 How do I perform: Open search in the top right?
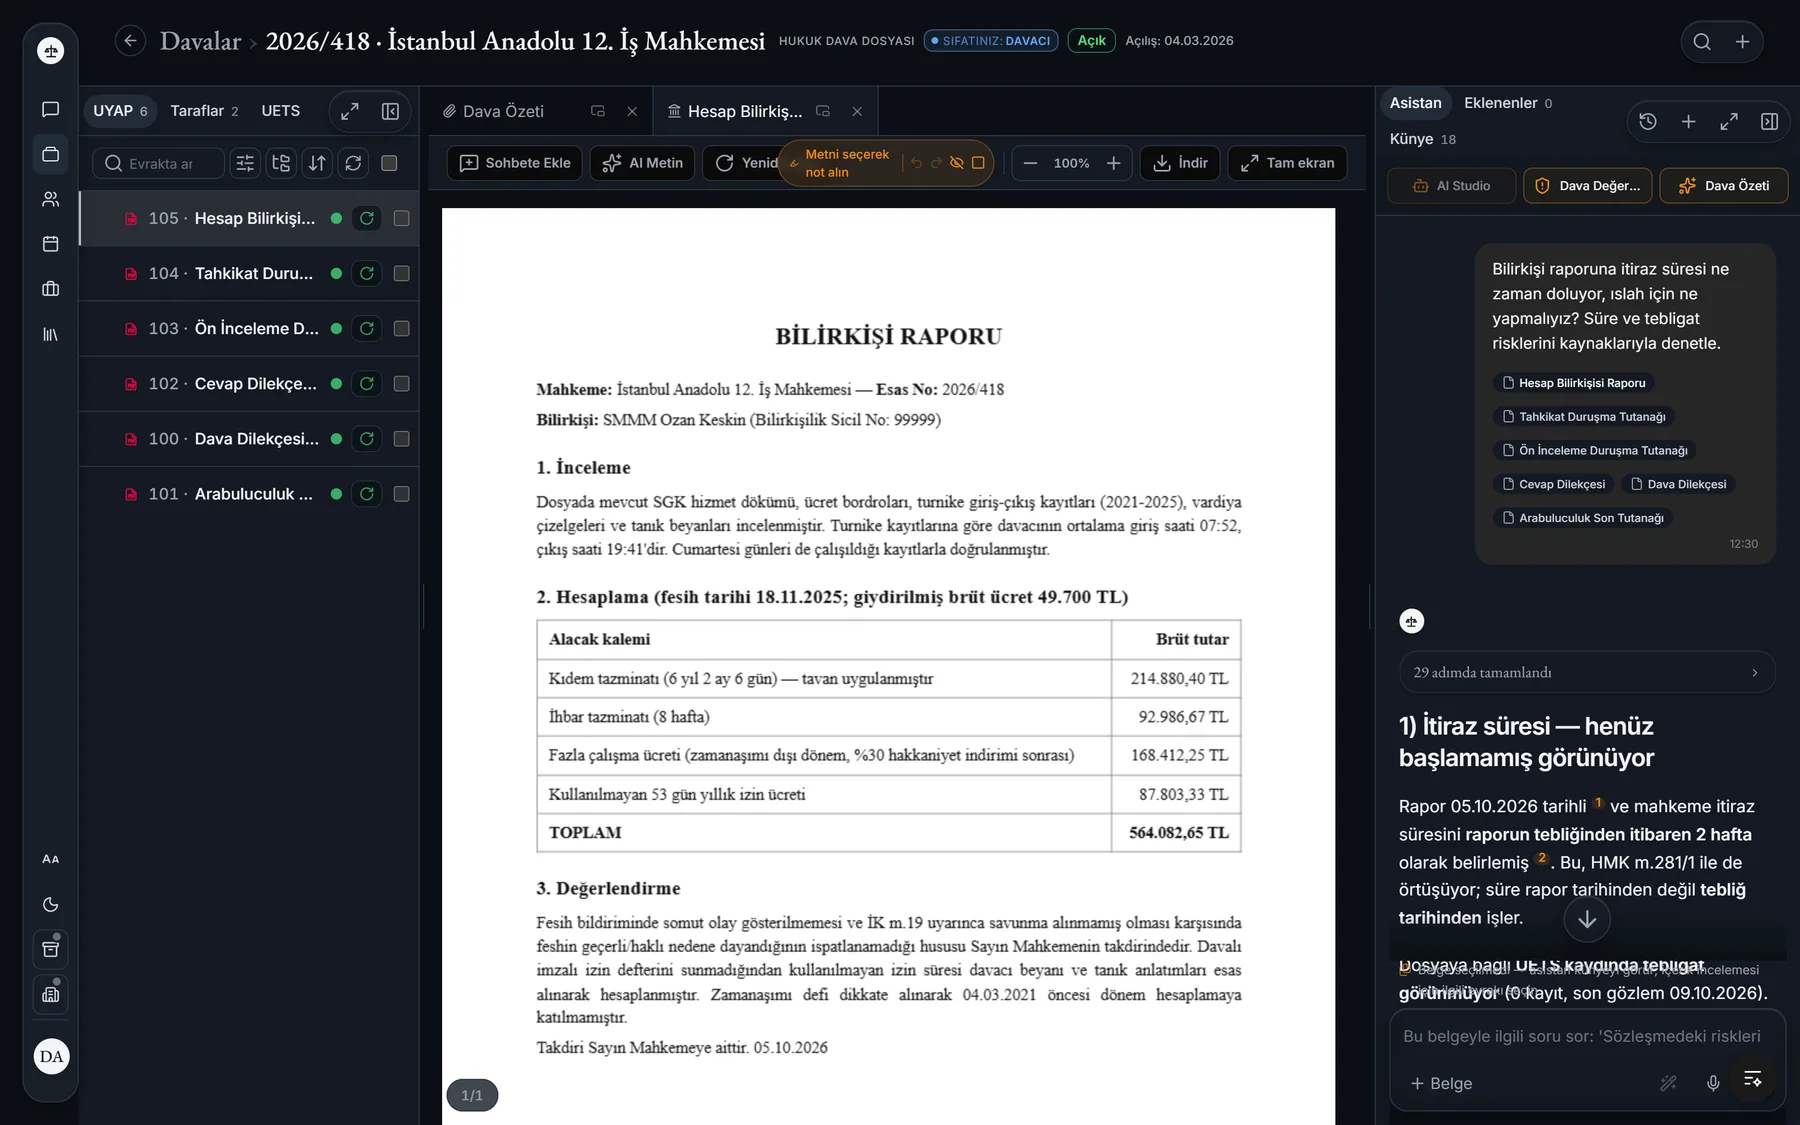coord(1702,41)
